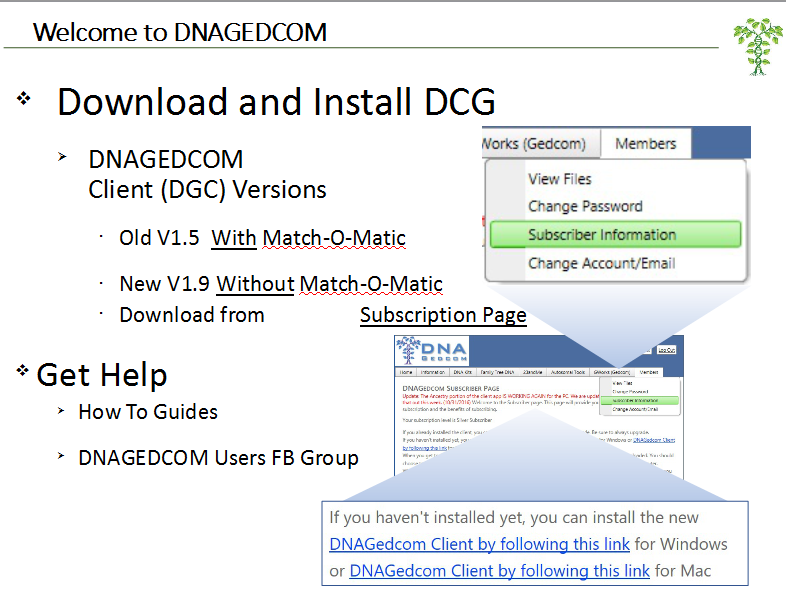Open Family Tree DNA tab in small screenshot
The image size is (786, 610).
497,372
